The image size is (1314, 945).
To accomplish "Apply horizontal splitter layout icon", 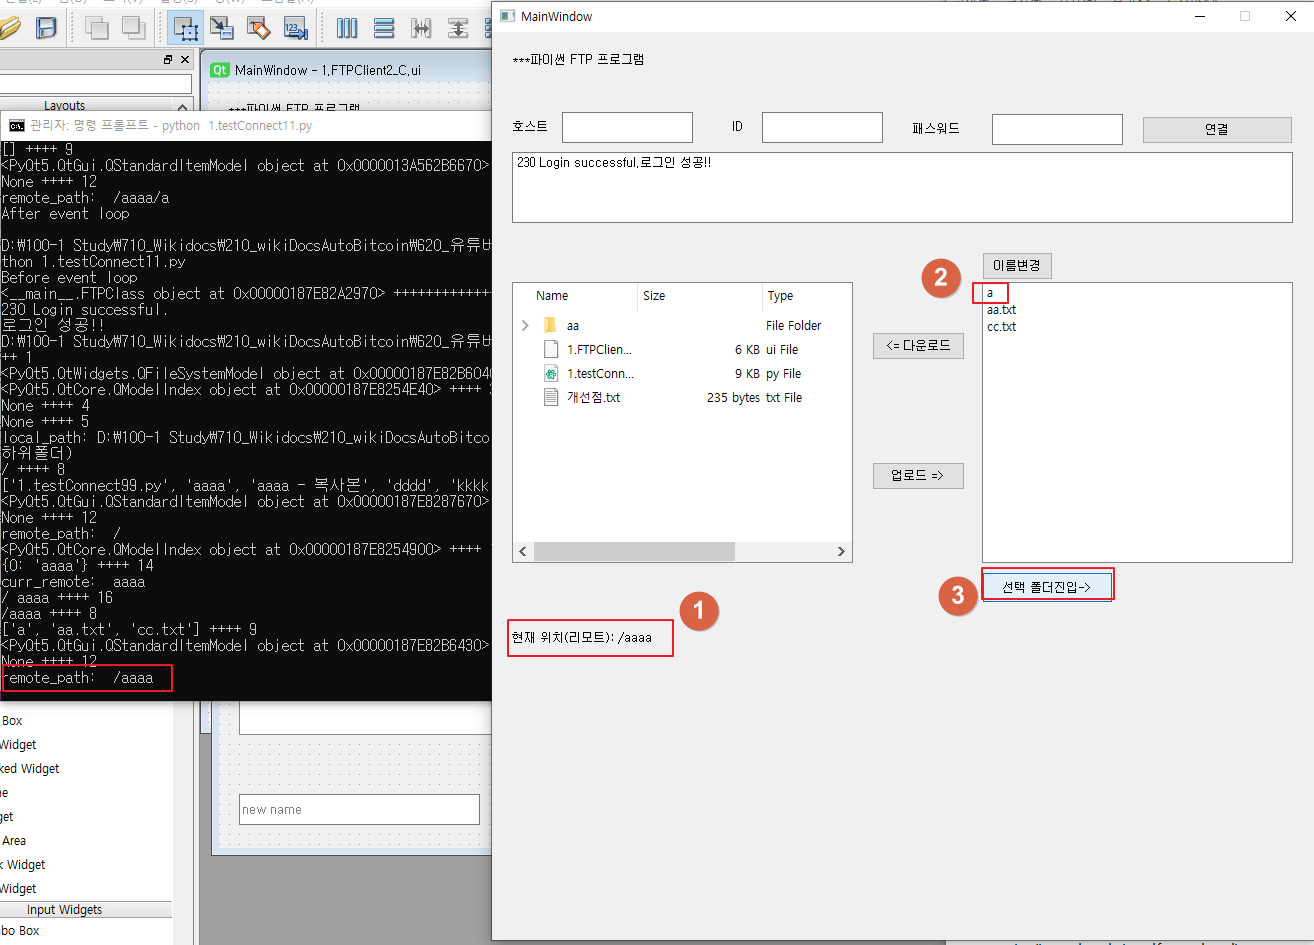I will tap(421, 27).
